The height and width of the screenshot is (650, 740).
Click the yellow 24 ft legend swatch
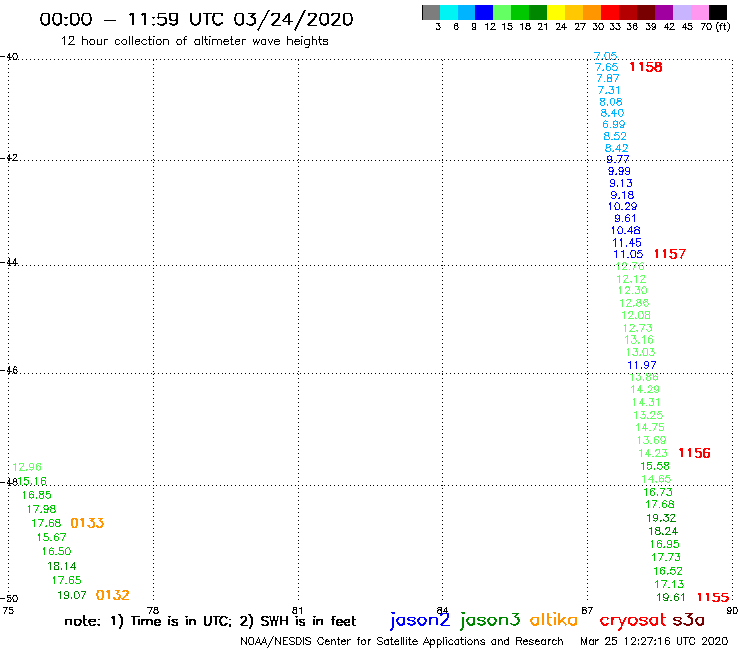(555, 12)
